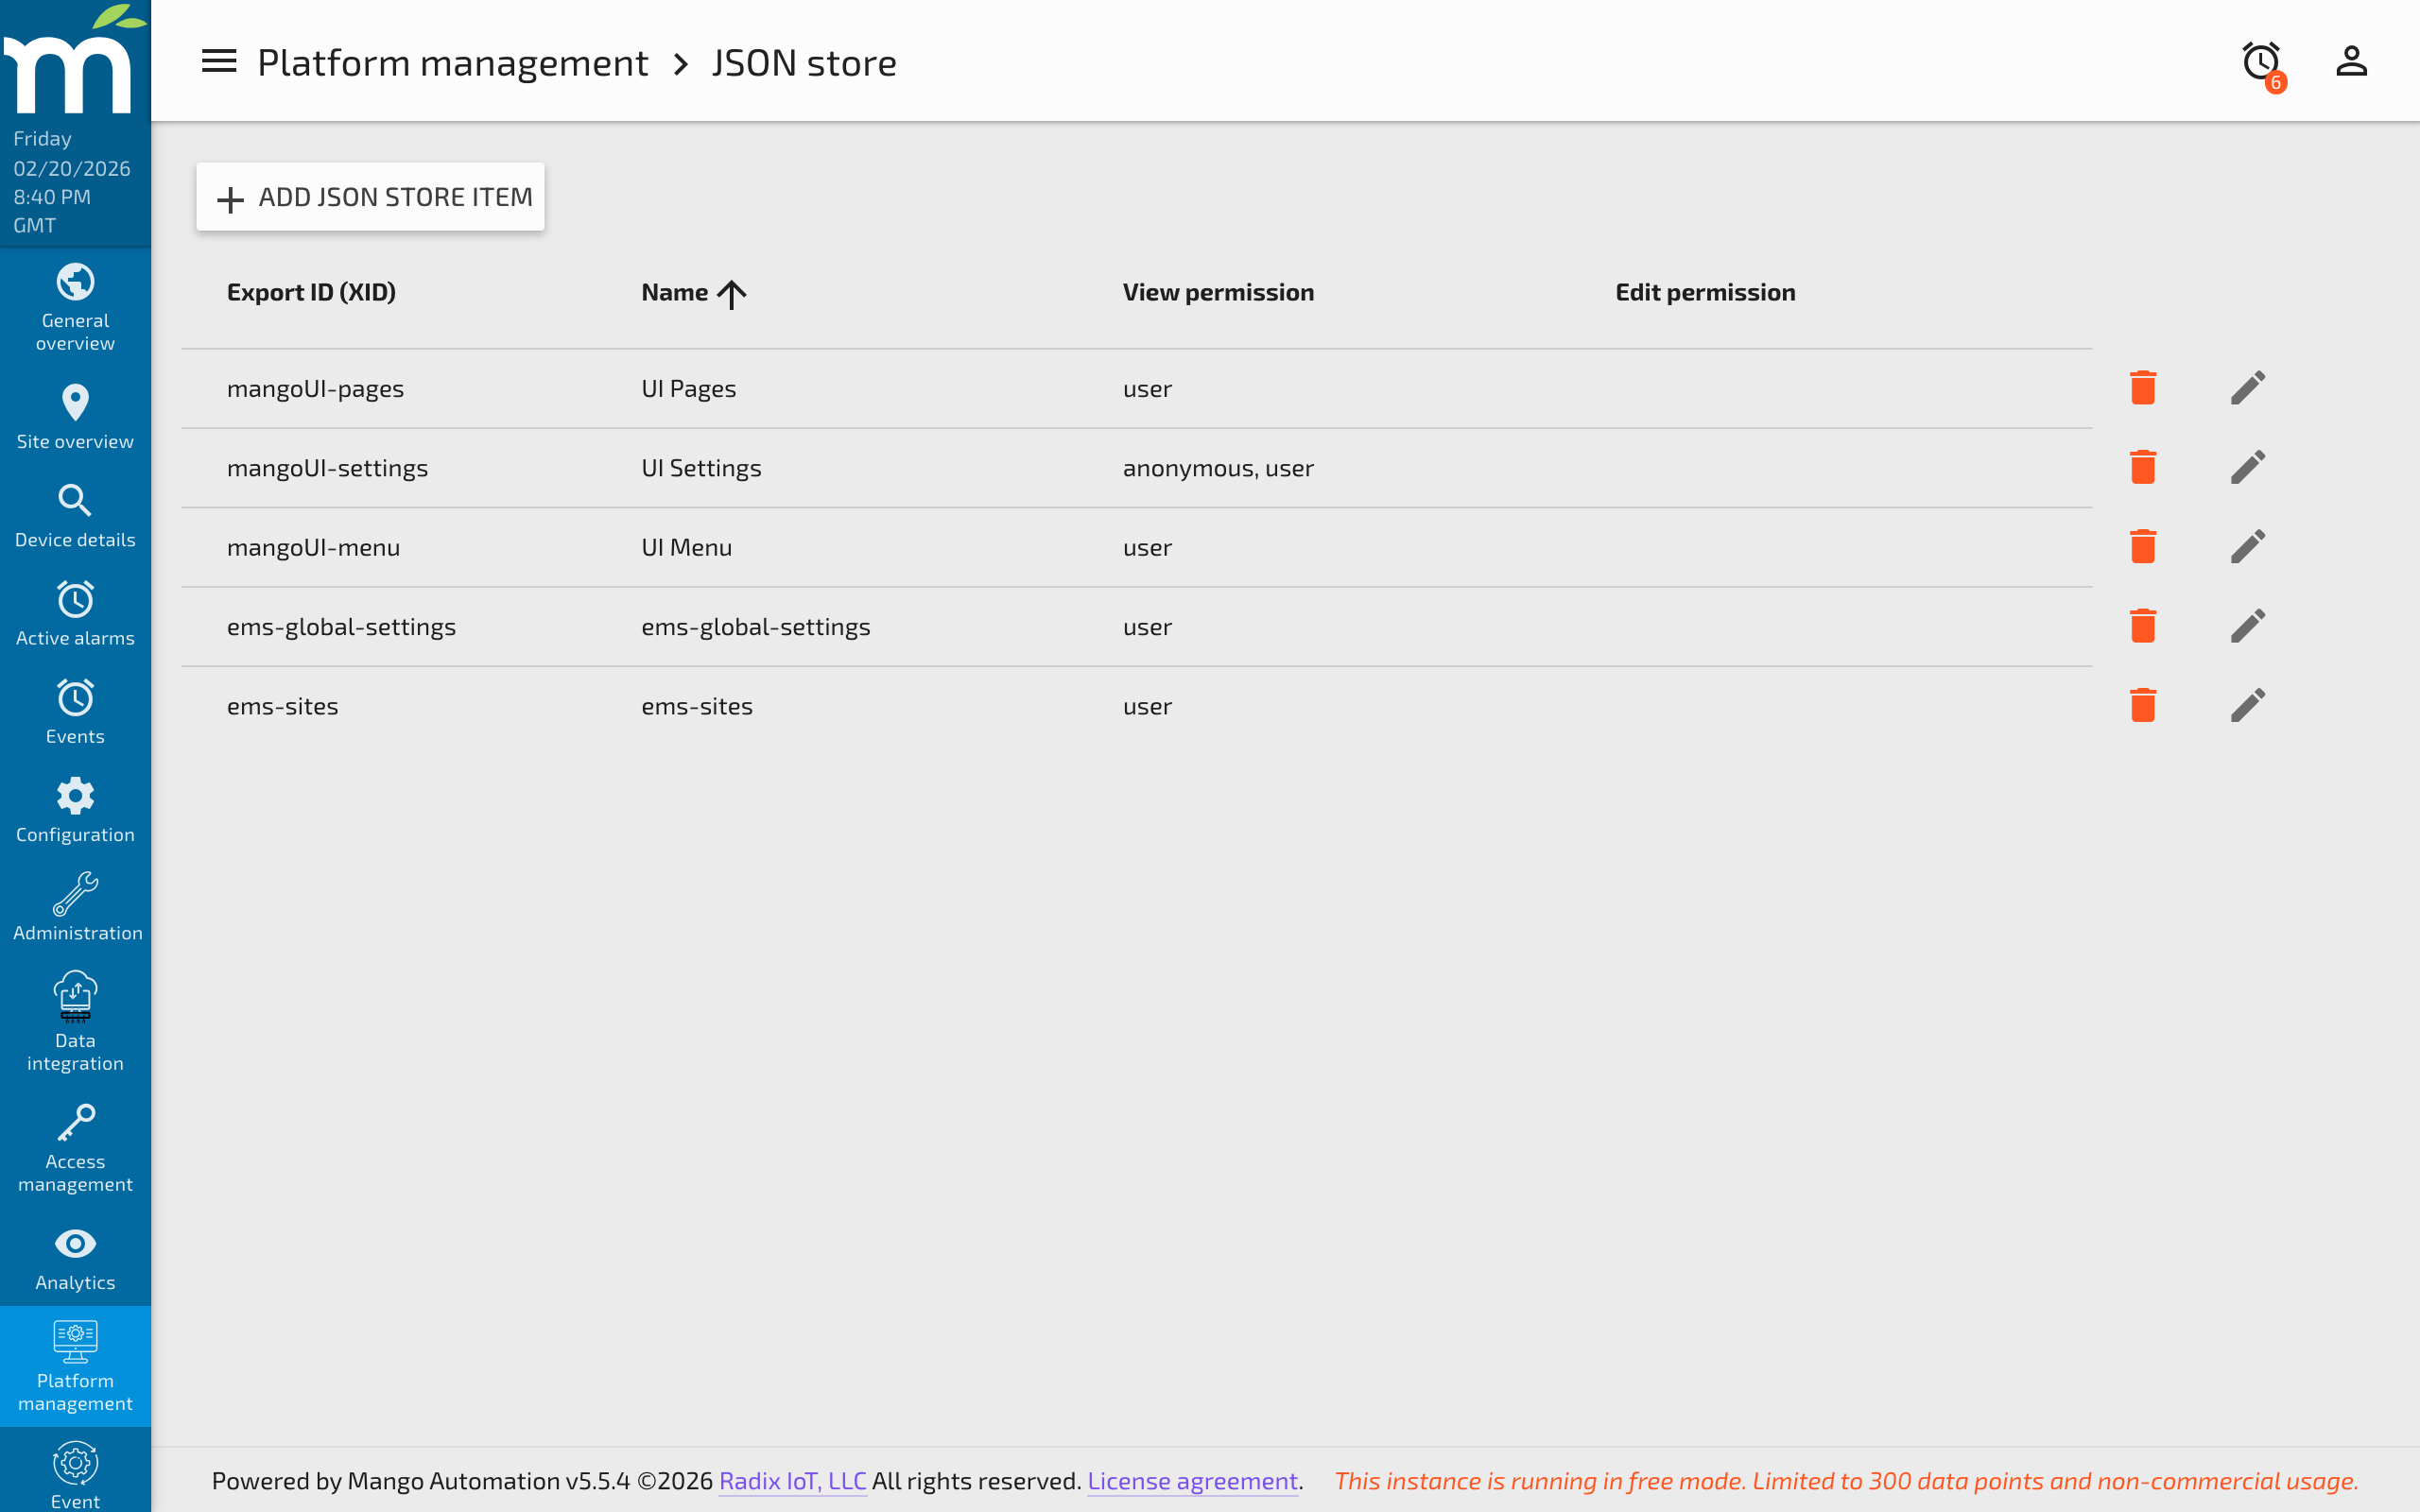Open the user account icon

(x=2351, y=61)
